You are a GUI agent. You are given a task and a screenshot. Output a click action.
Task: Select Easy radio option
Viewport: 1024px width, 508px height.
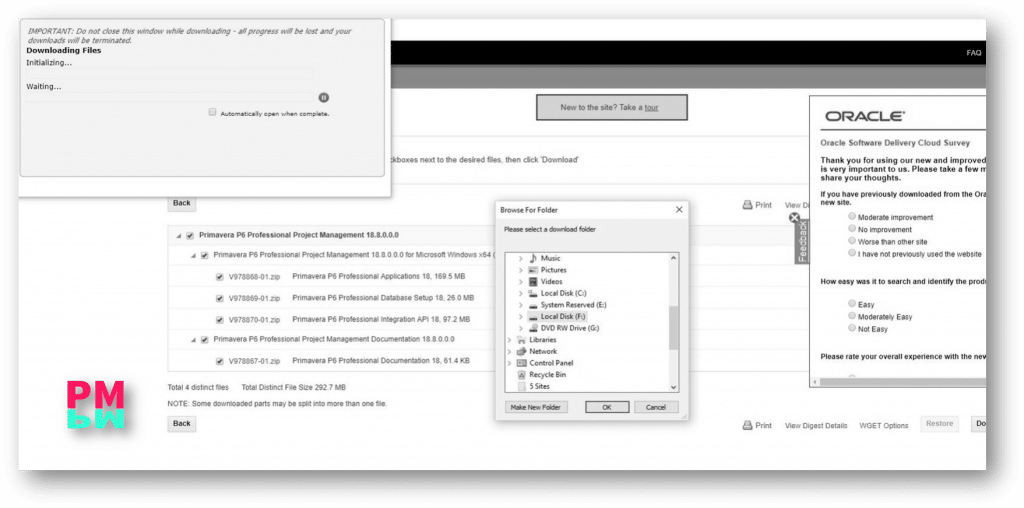(x=852, y=304)
